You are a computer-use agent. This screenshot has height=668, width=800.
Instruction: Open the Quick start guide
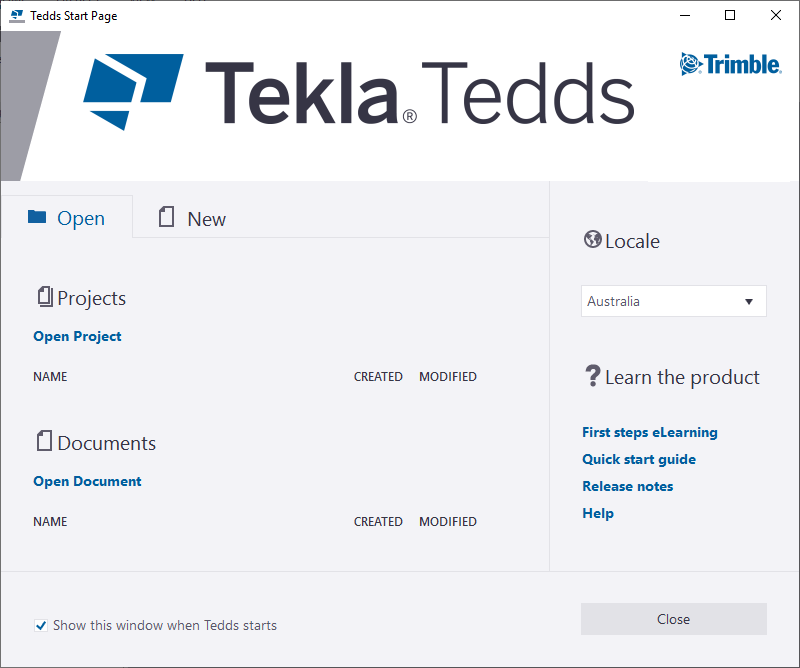638,459
